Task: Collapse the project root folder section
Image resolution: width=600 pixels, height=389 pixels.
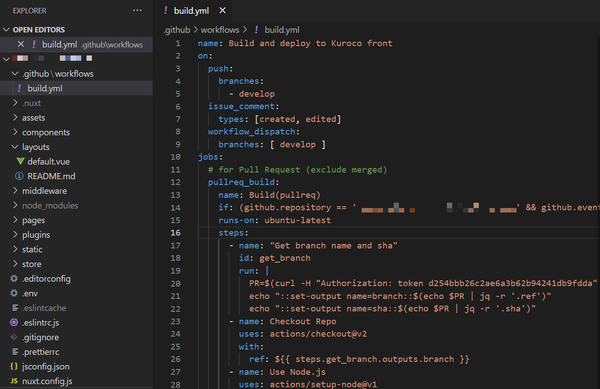Action: tap(6, 59)
